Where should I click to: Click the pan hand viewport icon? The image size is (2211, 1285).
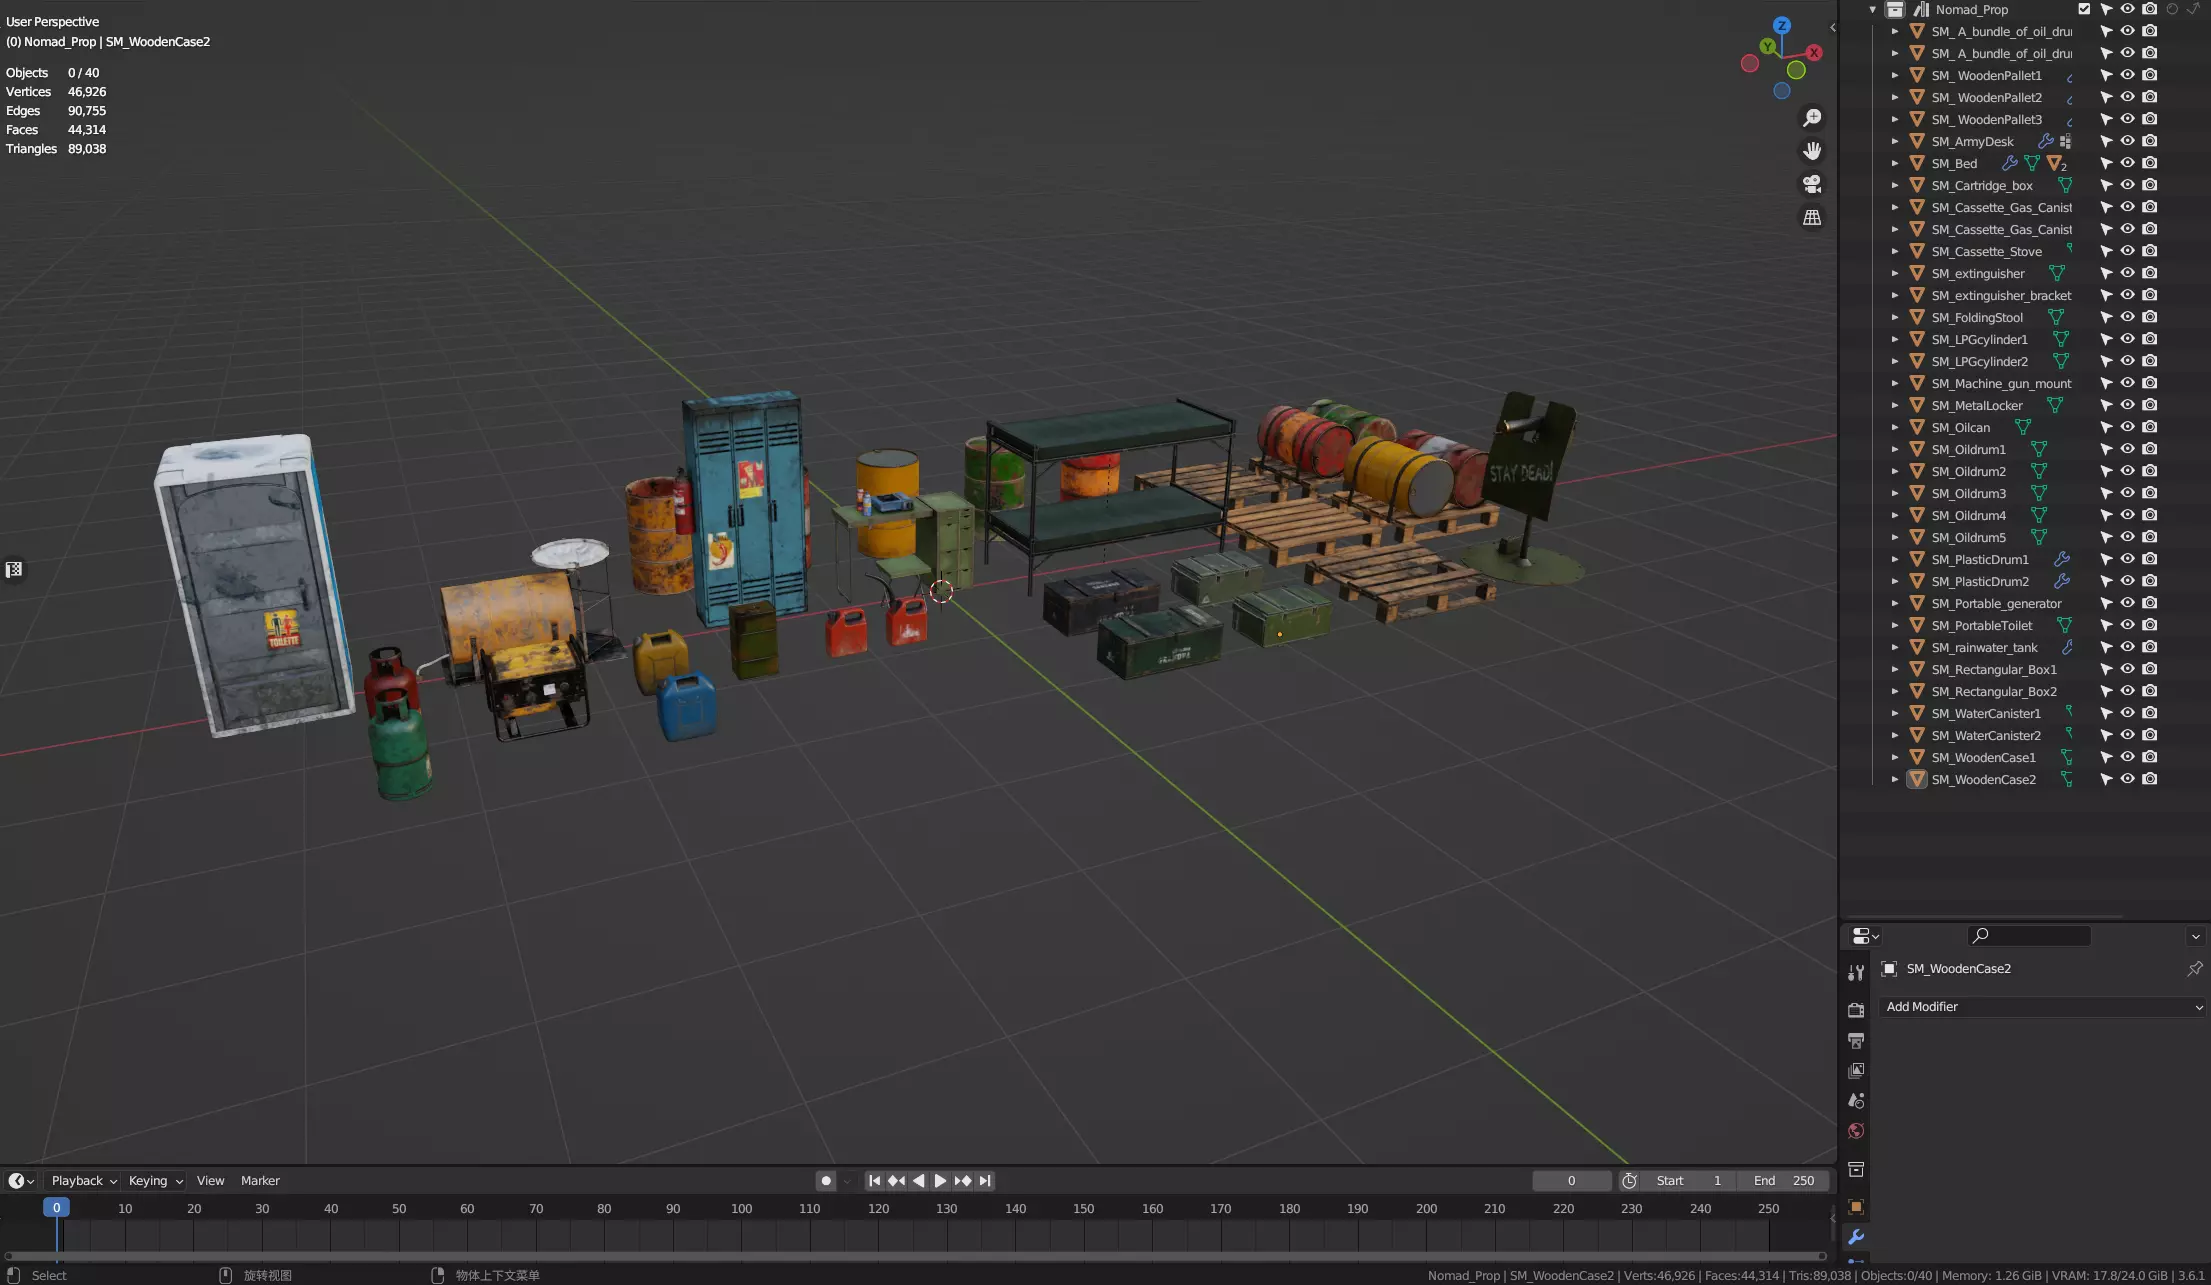[1811, 151]
